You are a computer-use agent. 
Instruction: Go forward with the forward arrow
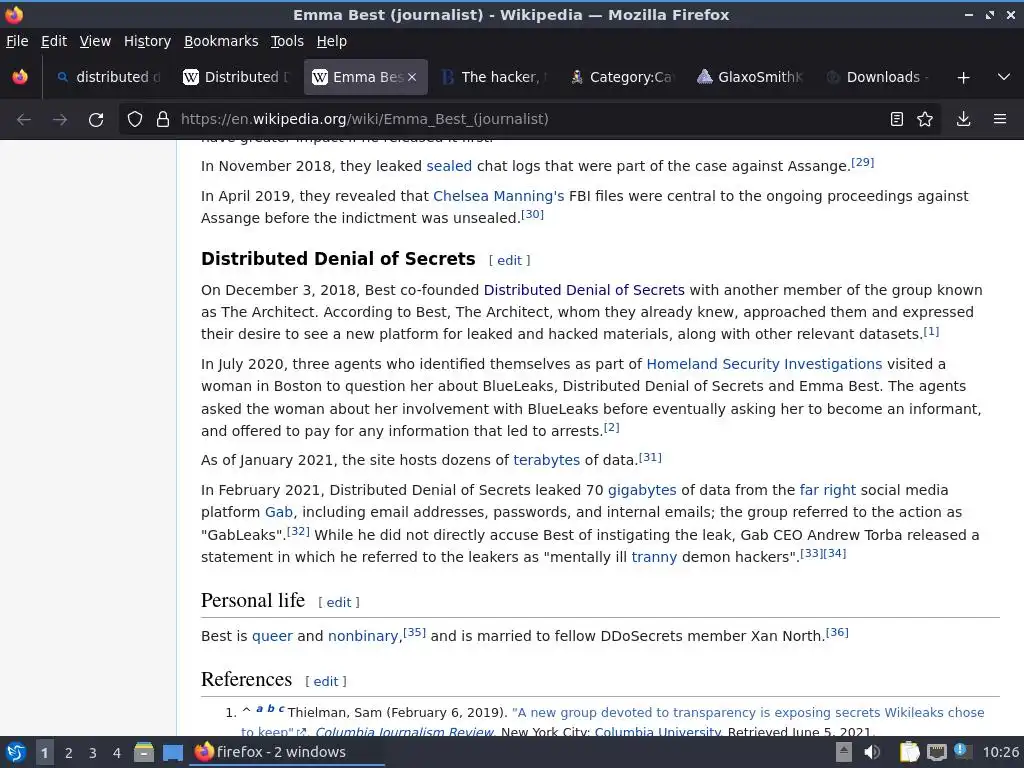pyautogui.click(x=59, y=119)
